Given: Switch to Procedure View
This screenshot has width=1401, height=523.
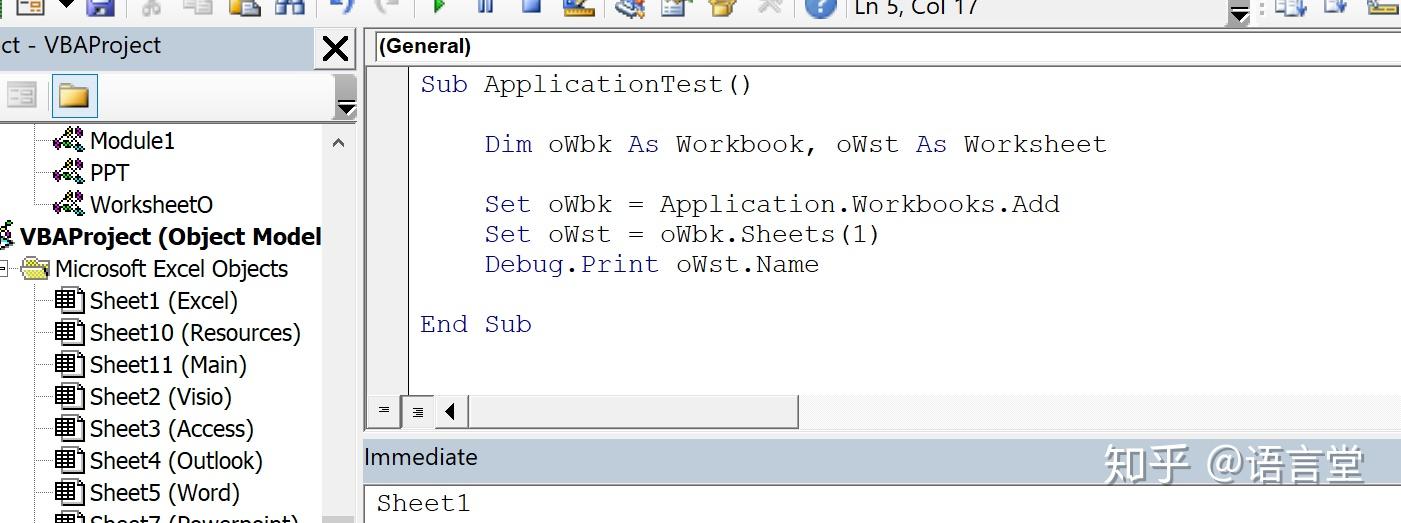Looking at the screenshot, I should (384, 411).
